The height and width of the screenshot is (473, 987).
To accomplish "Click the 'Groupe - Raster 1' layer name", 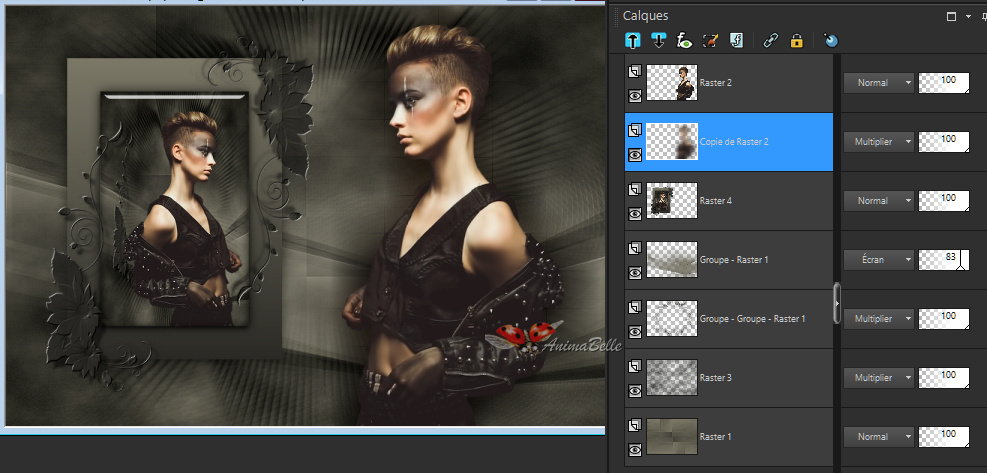I will tap(734, 259).
